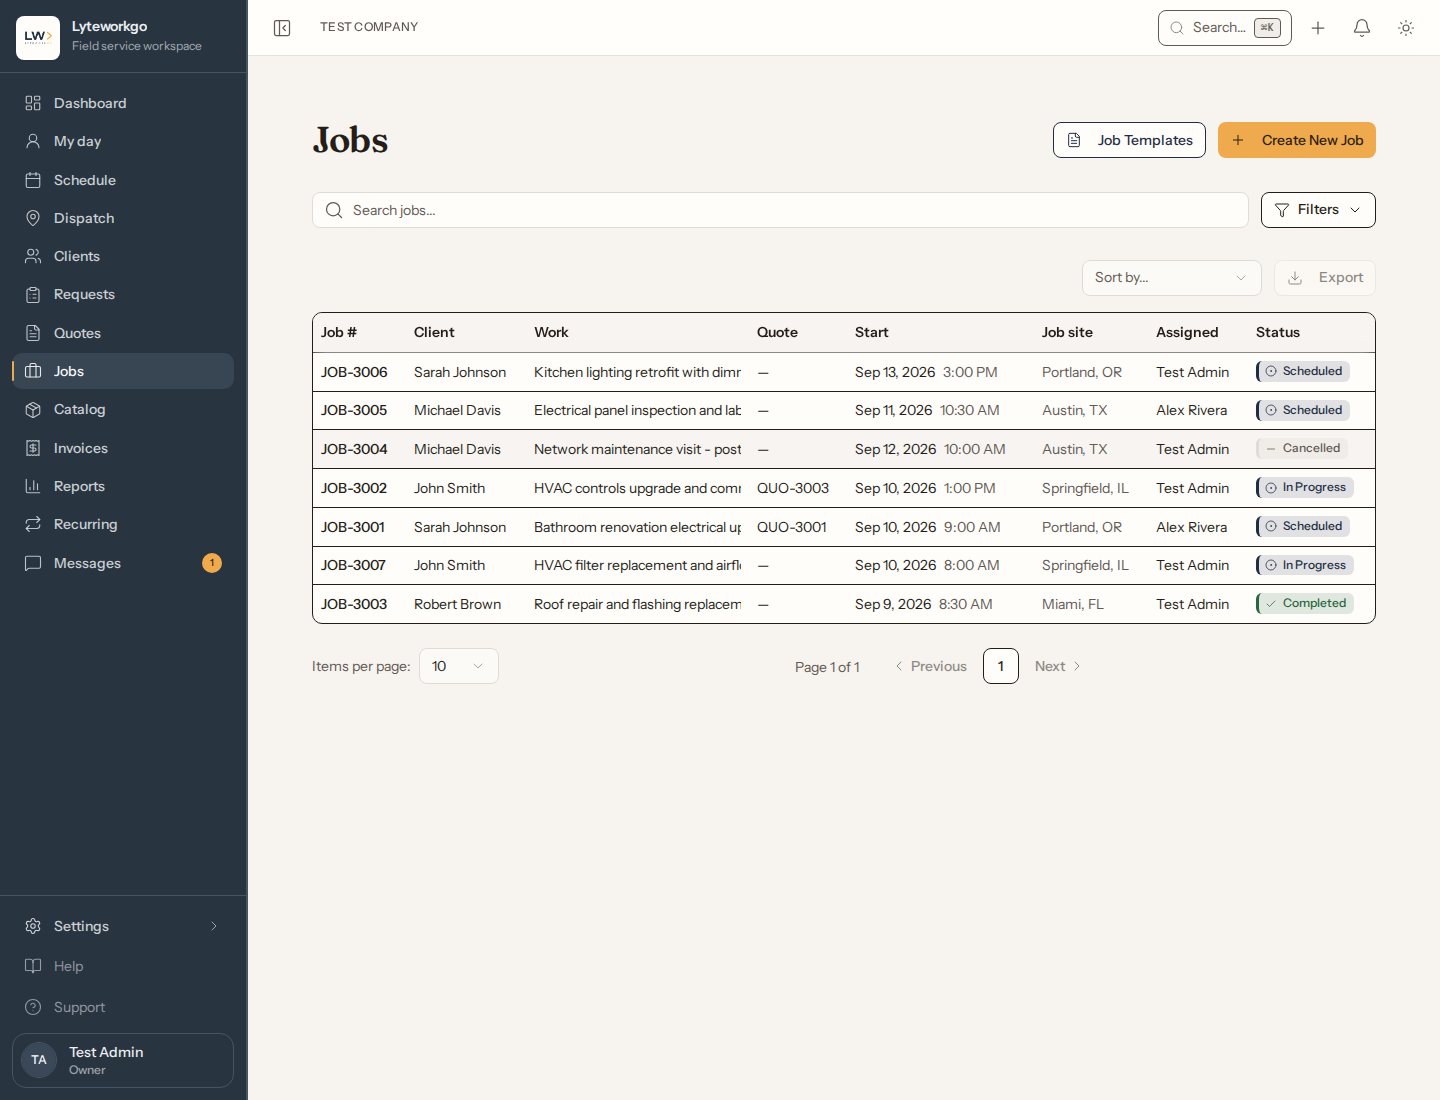Open job JOB-3006 row
The width and height of the screenshot is (1440, 1100).
pos(844,372)
